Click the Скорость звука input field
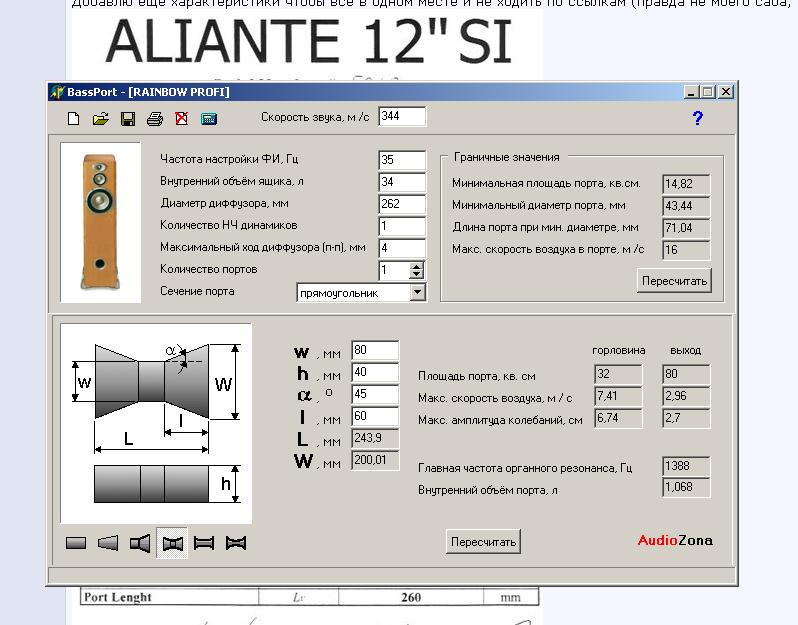This screenshot has width=798, height=625. pos(401,117)
